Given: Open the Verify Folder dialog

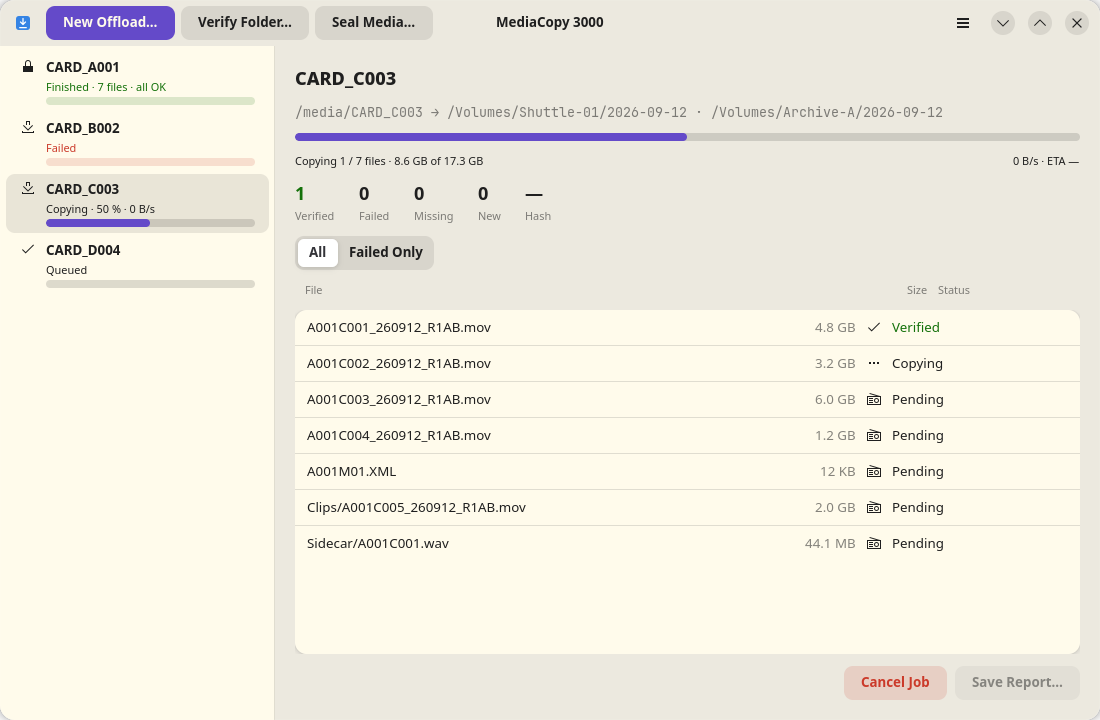Looking at the screenshot, I should (245, 22).
